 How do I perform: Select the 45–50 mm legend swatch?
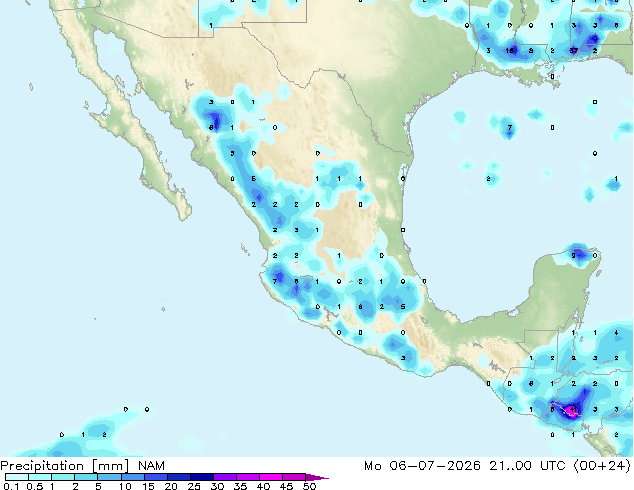coord(294,477)
